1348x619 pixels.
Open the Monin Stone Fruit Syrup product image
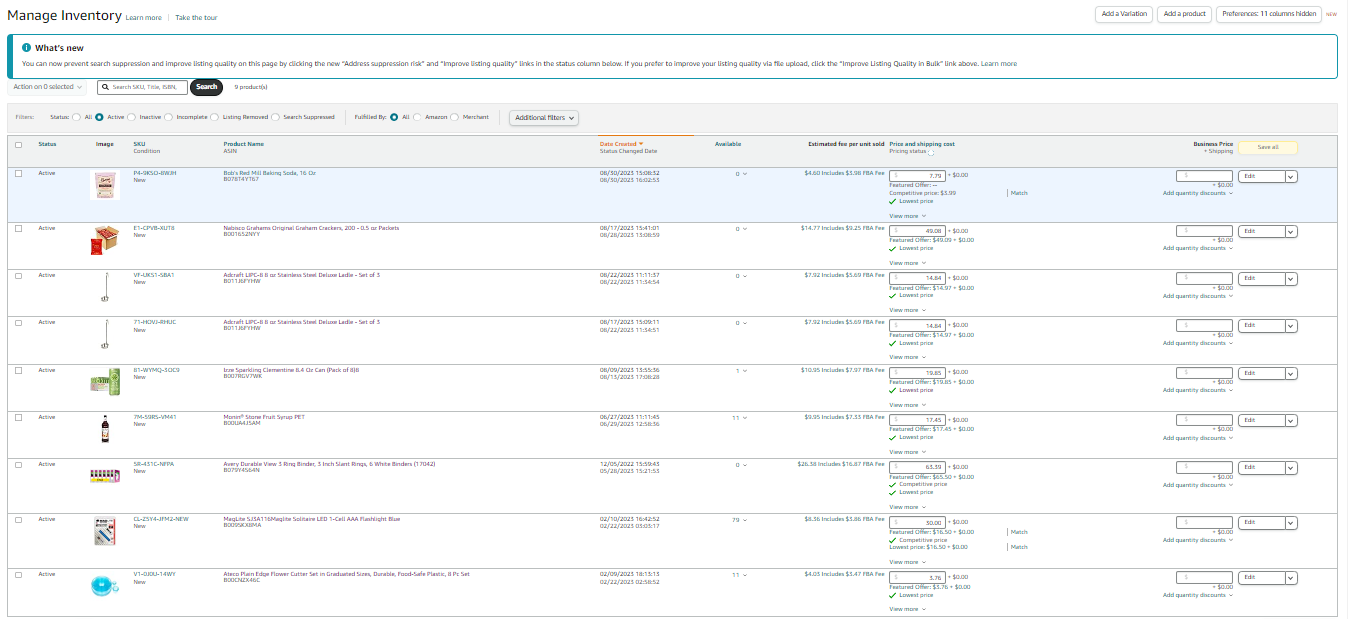click(x=105, y=428)
